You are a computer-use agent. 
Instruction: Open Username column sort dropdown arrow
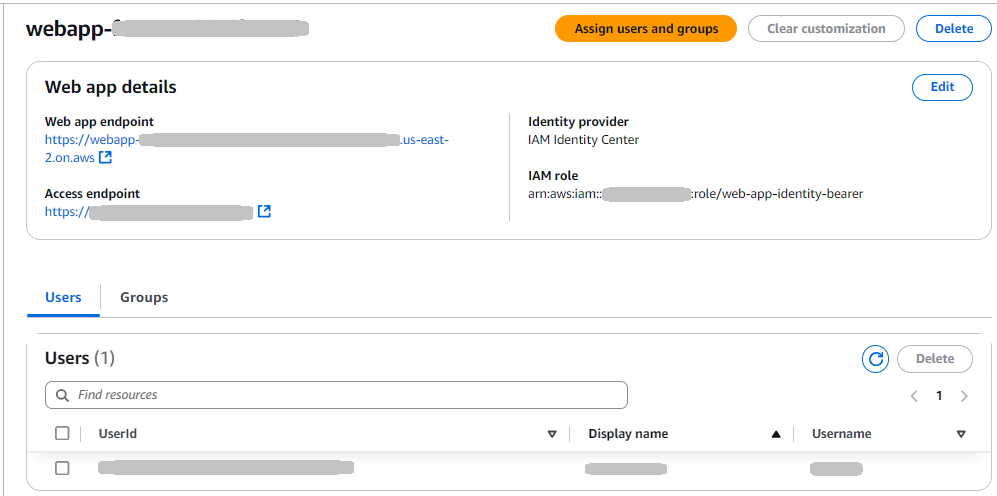tap(961, 434)
